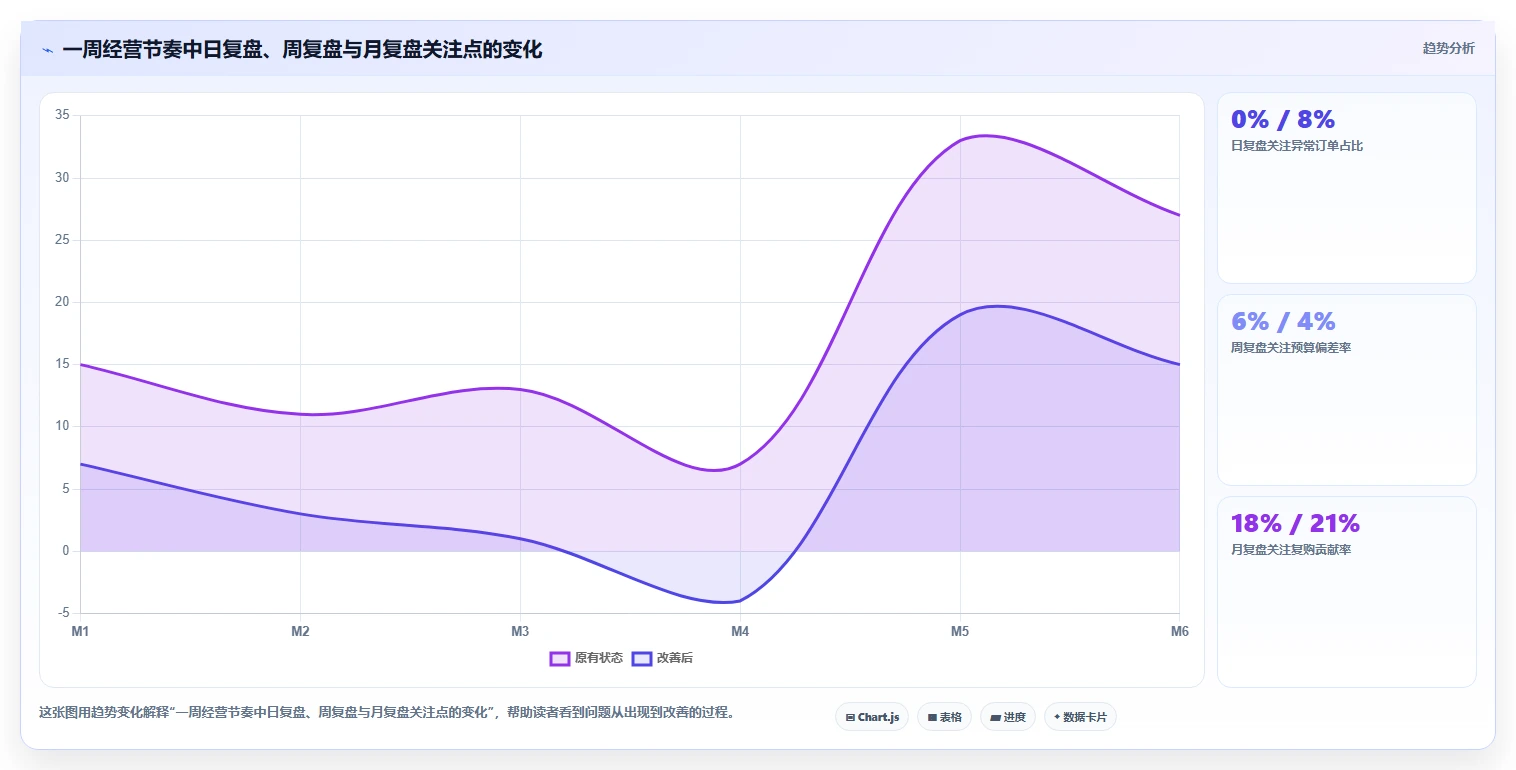Click the 日复盘关注异常订单占比 label
This screenshot has width=1516, height=770.
(1297, 146)
